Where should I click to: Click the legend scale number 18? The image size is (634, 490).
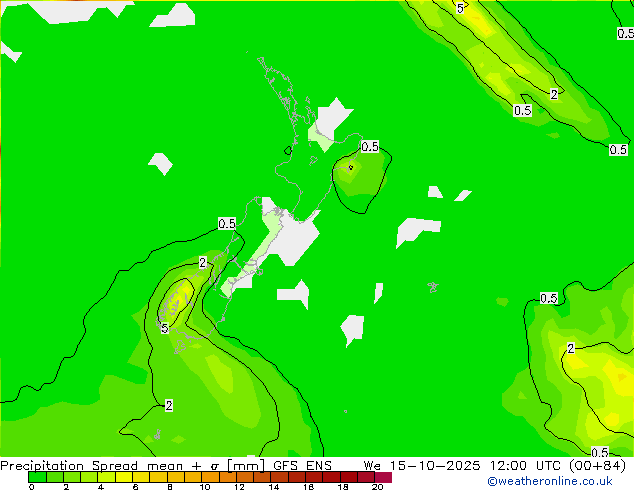point(343,487)
